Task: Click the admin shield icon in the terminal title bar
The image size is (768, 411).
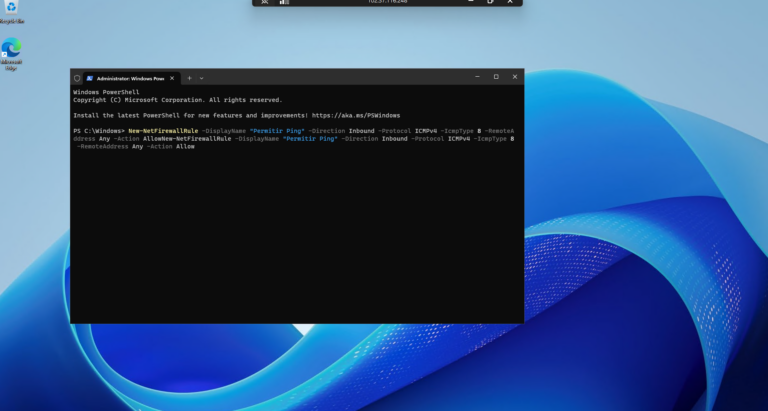Action: coord(77,78)
